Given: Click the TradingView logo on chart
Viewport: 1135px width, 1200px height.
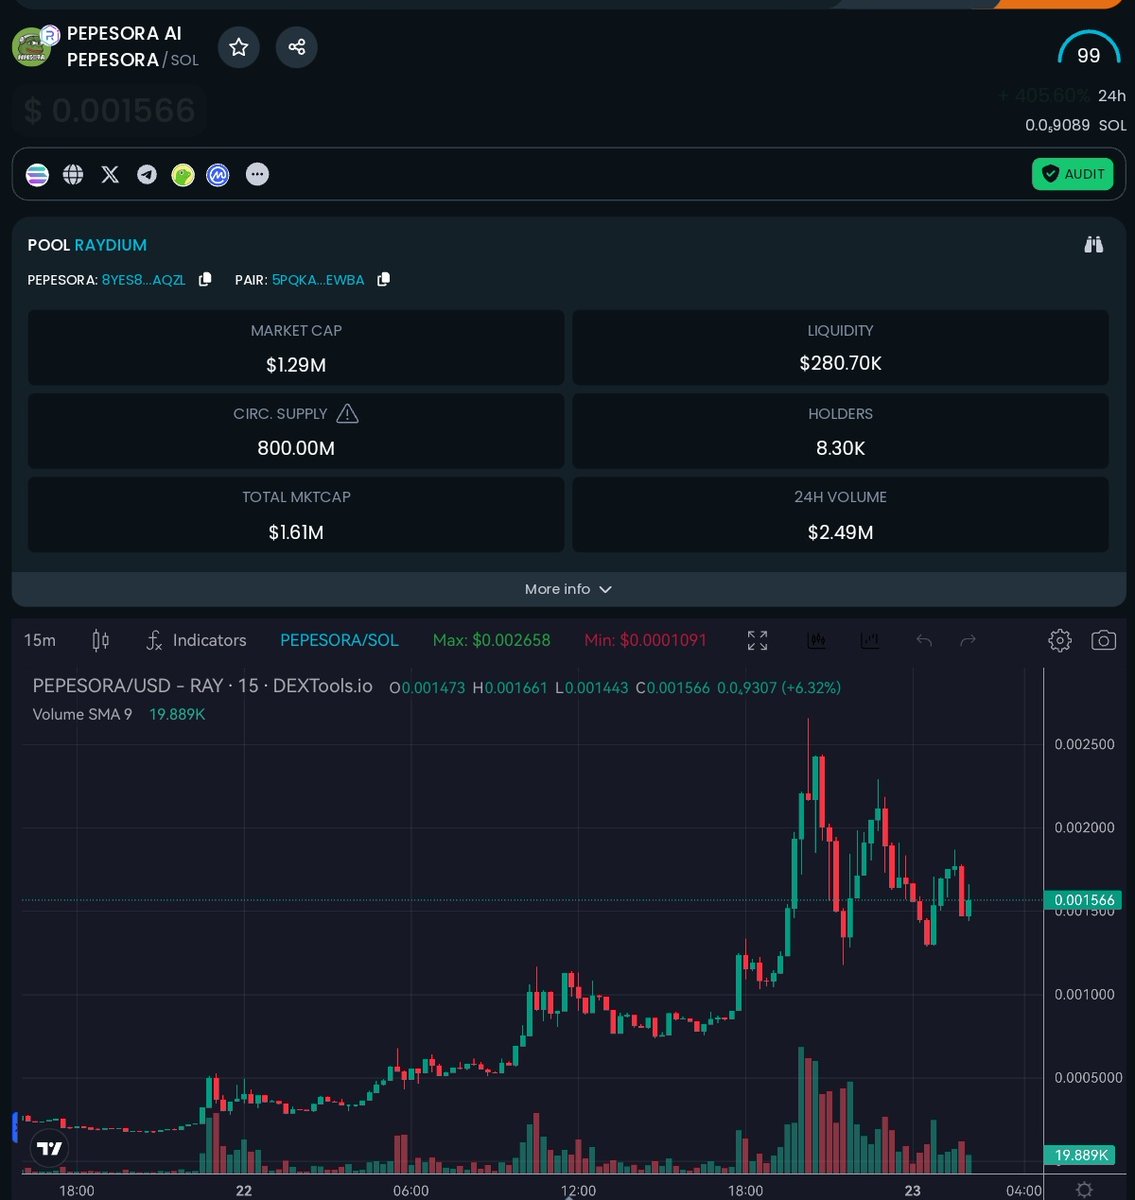Looking at the screenshot, I should [x=49, y=1148].
